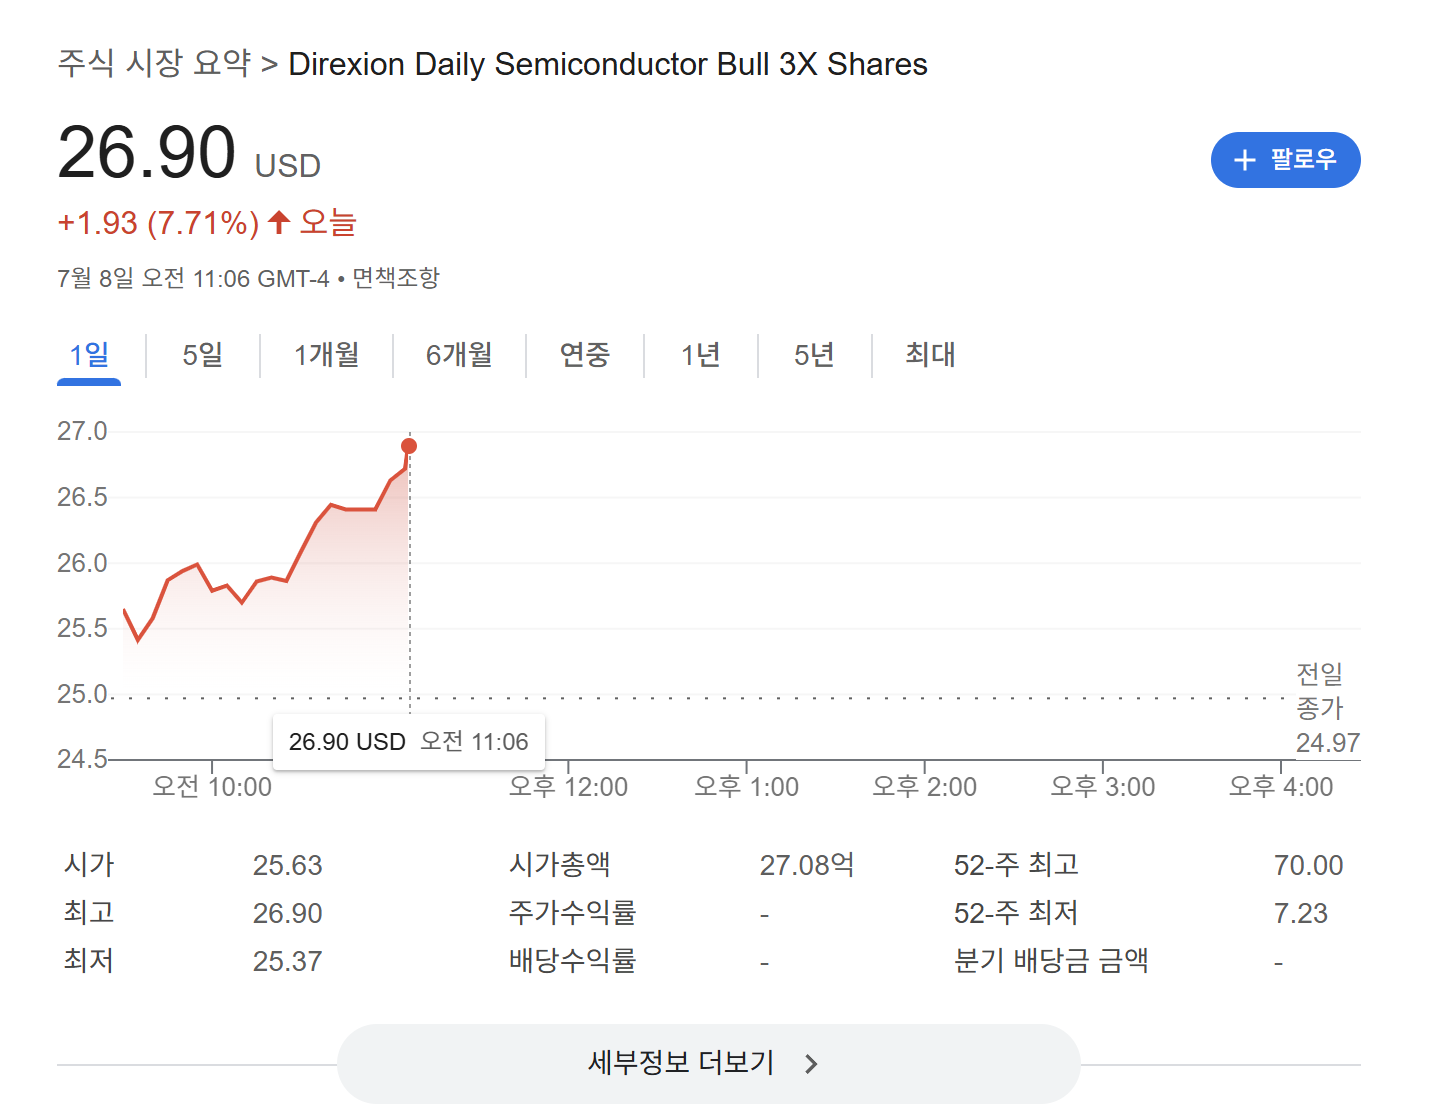Viewport: 1443px width, 1109px height.
Task: Click the chevron arrow beside 세부정보 더보기
Action: 811,1064
